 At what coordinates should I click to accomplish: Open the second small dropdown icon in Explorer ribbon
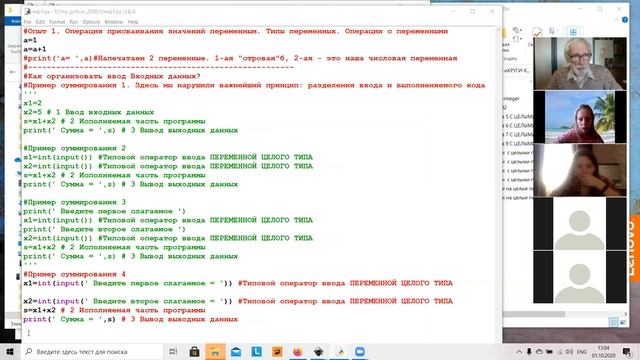(x=517, y=39)
